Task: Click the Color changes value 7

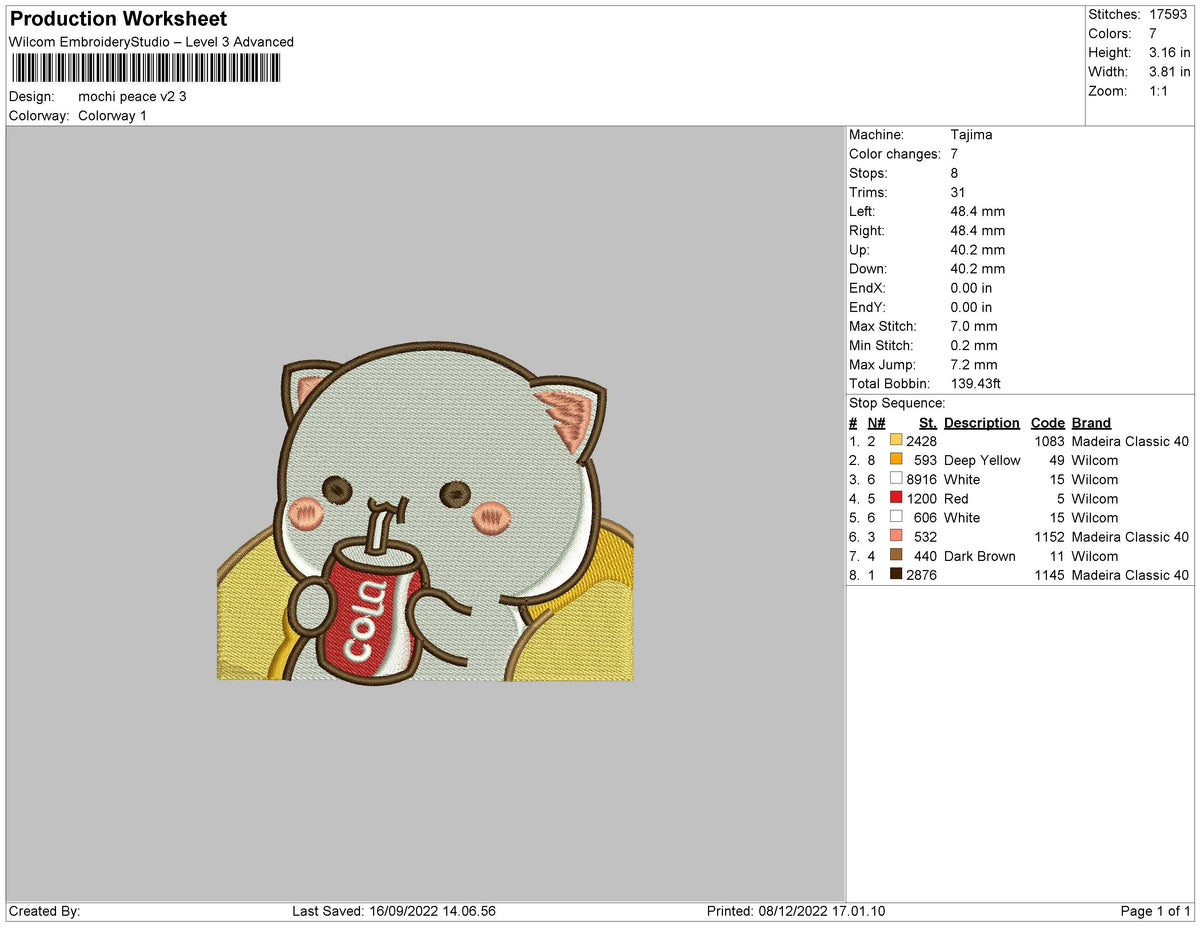Action: [x=954, y=154]
